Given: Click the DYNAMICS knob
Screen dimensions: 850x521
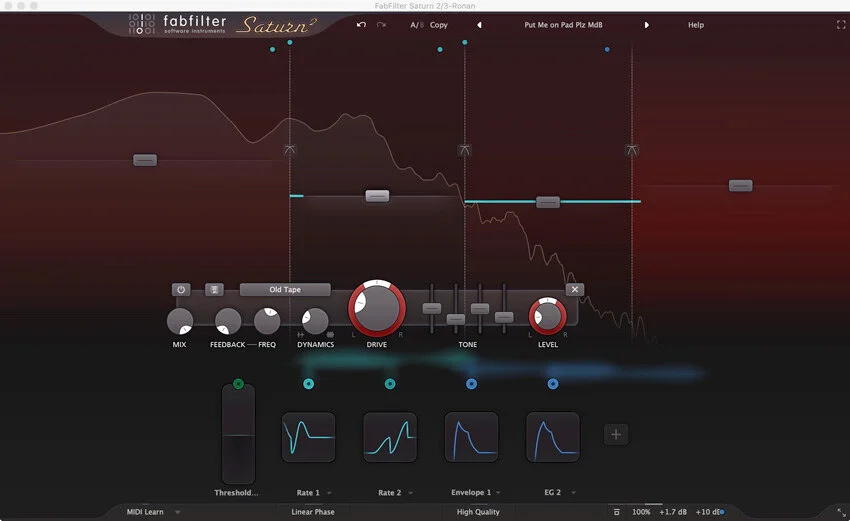Looking at the screenshot, I should 315,321.
